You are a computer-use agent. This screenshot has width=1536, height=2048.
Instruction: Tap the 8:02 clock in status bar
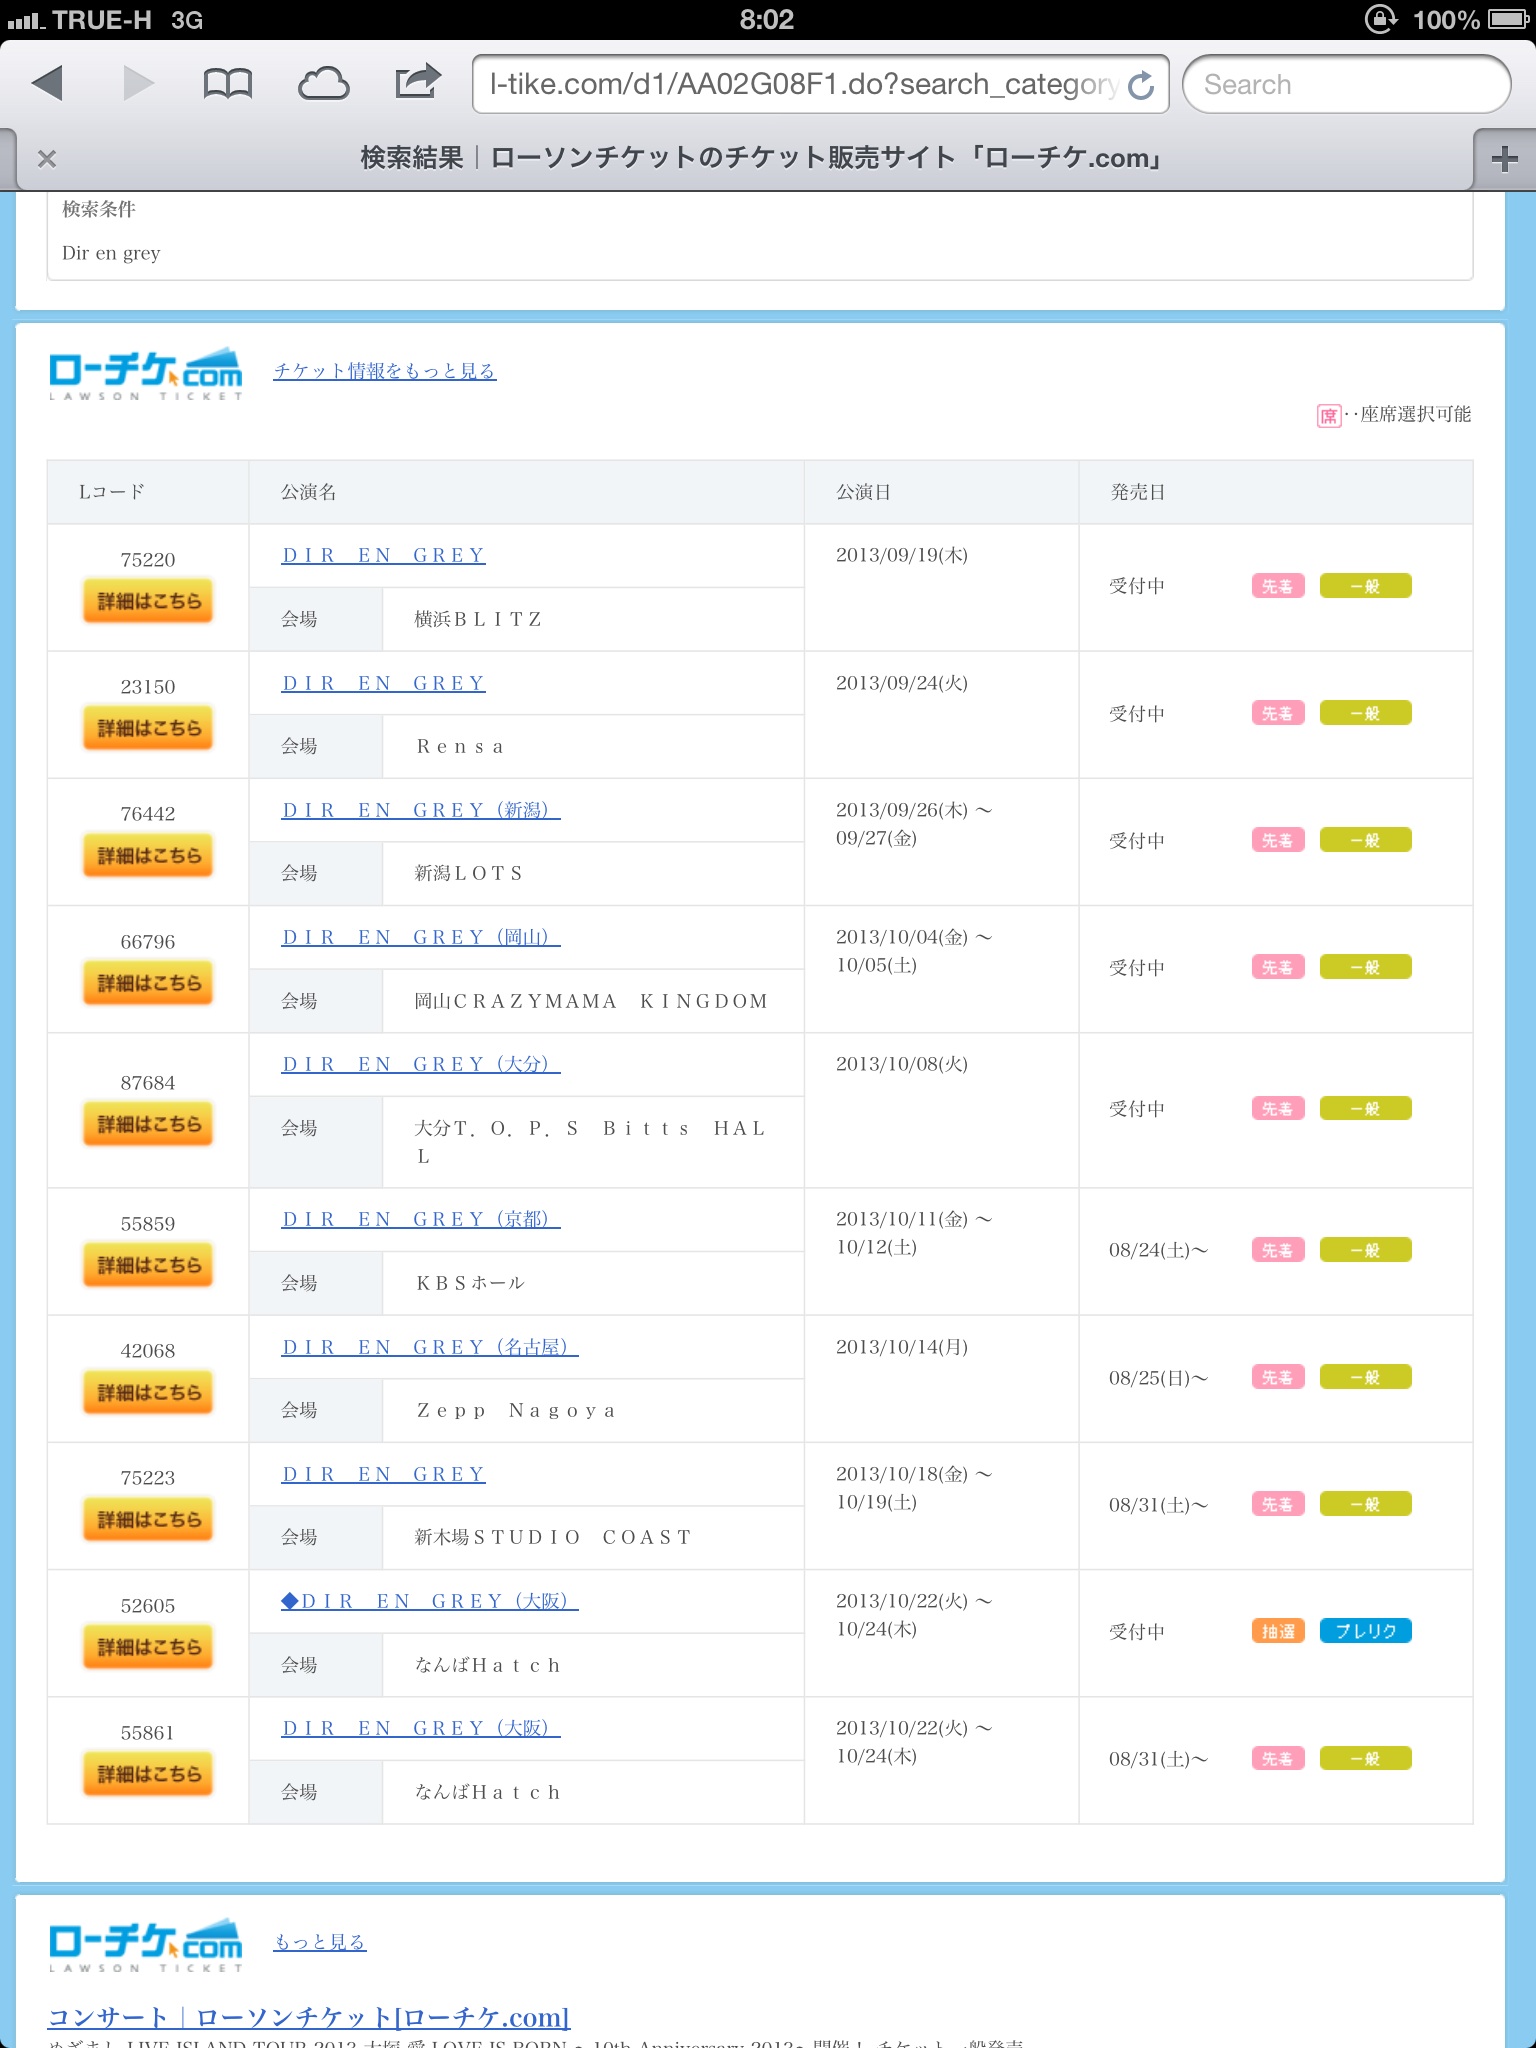tap(767, 19)
